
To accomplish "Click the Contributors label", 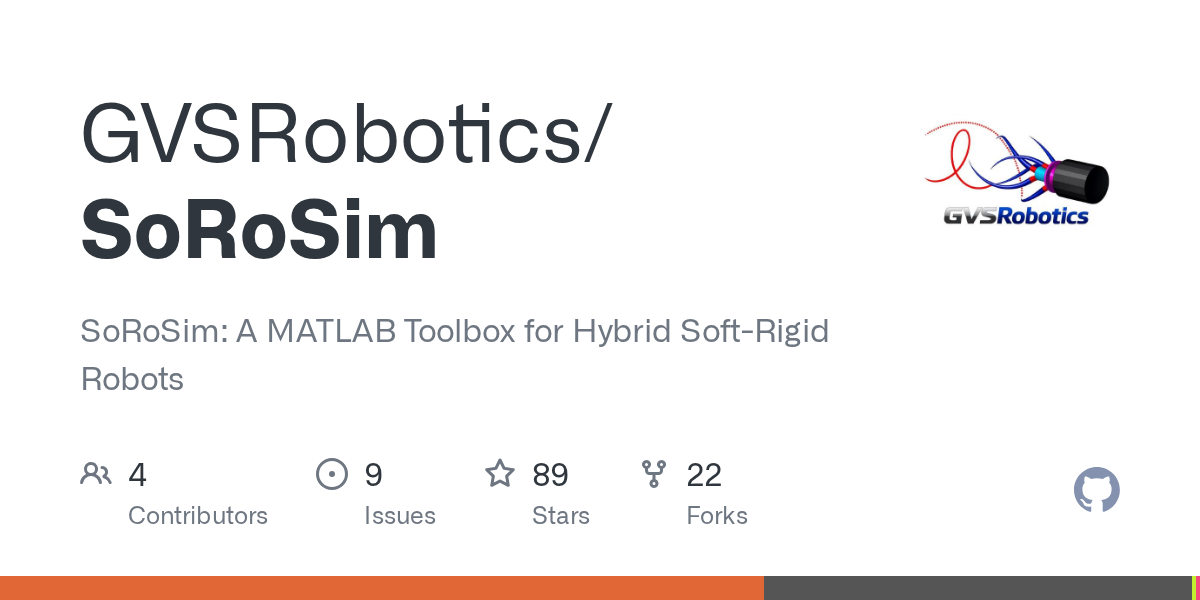I will pos(198,516).
